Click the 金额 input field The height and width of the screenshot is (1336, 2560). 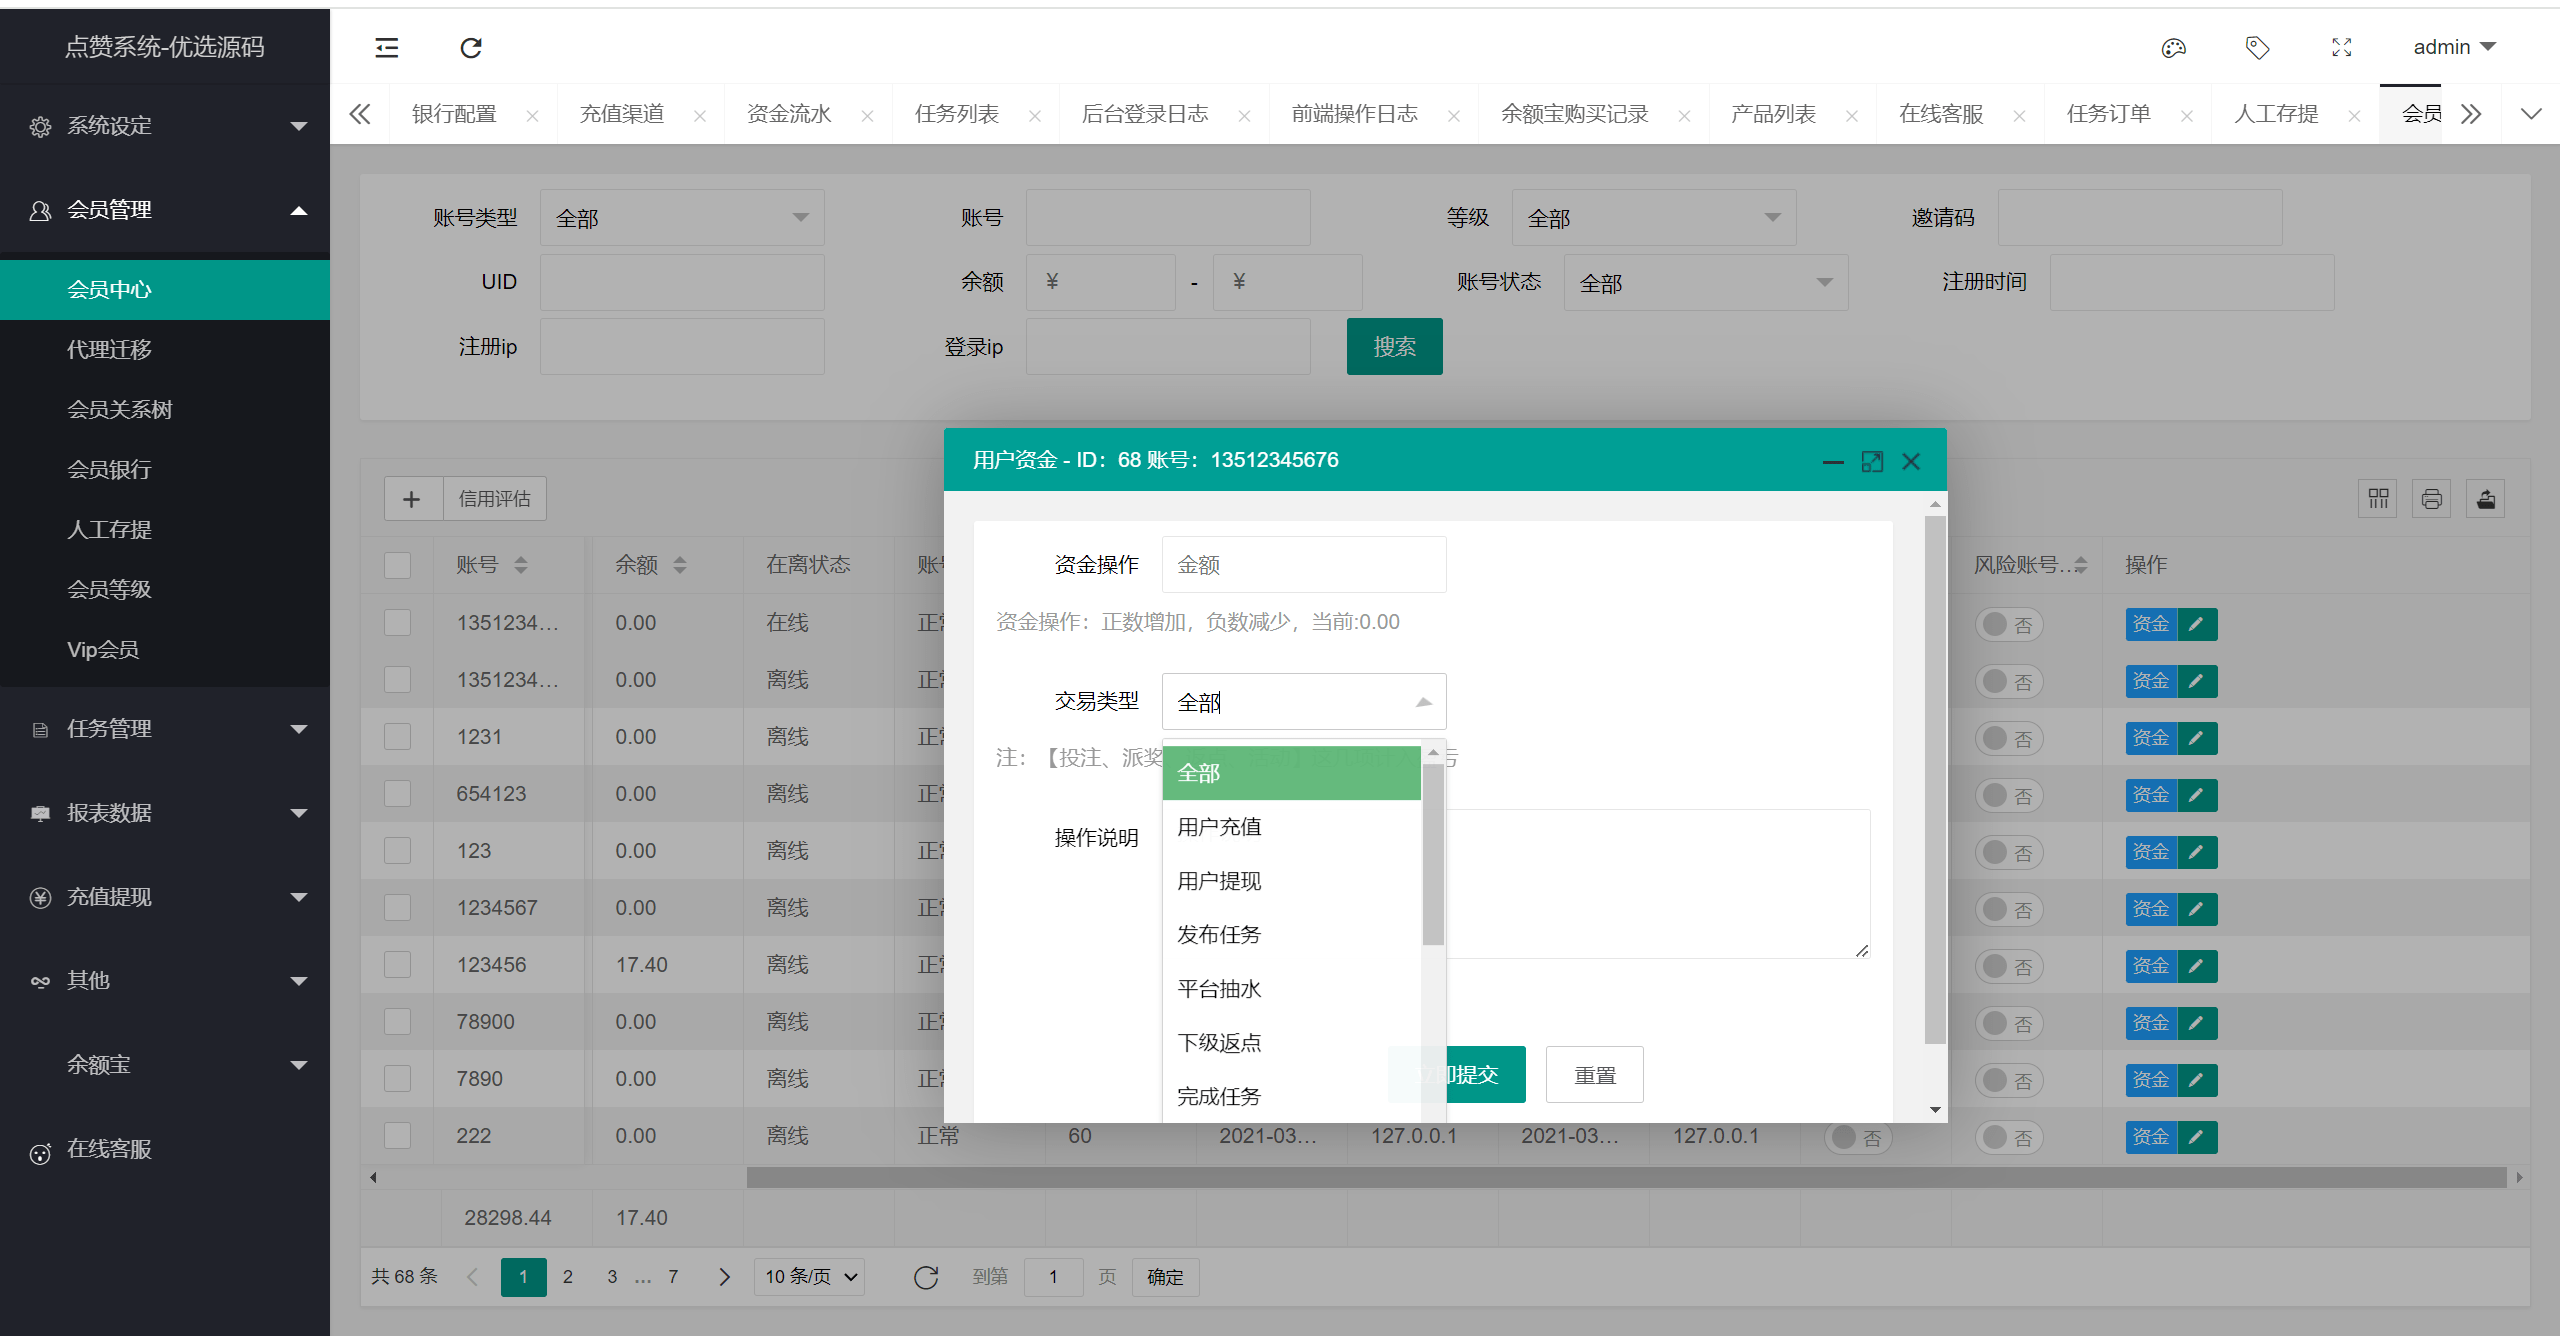click(x=1303, y=565)
